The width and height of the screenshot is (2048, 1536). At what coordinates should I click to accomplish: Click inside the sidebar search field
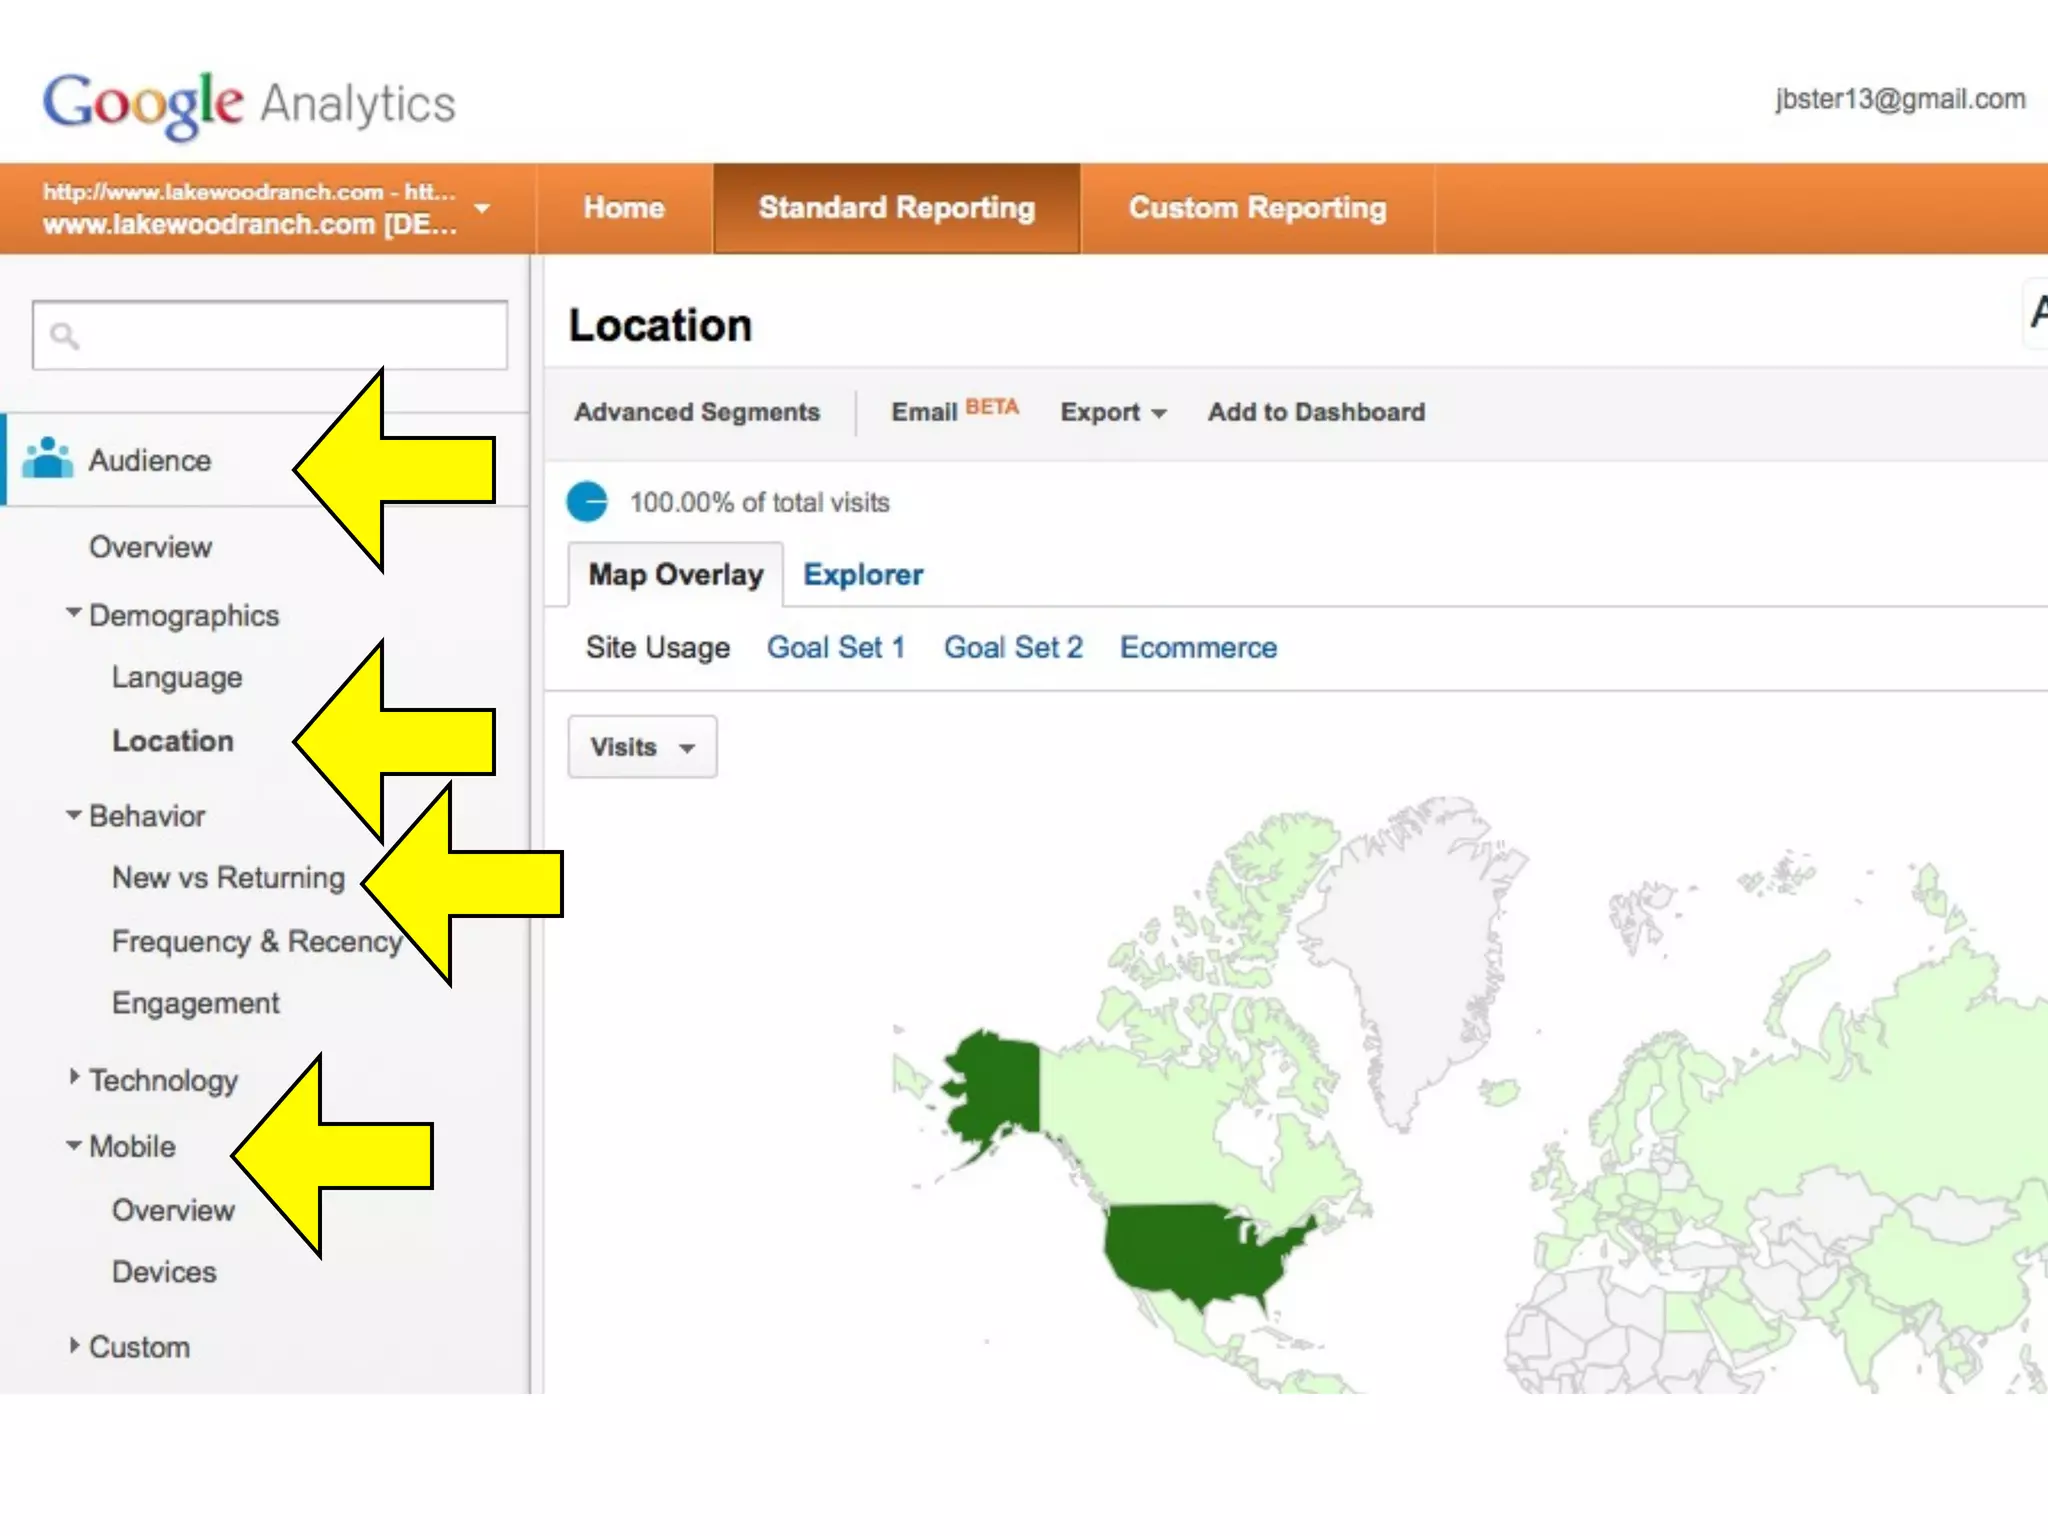tap(290, 336)
